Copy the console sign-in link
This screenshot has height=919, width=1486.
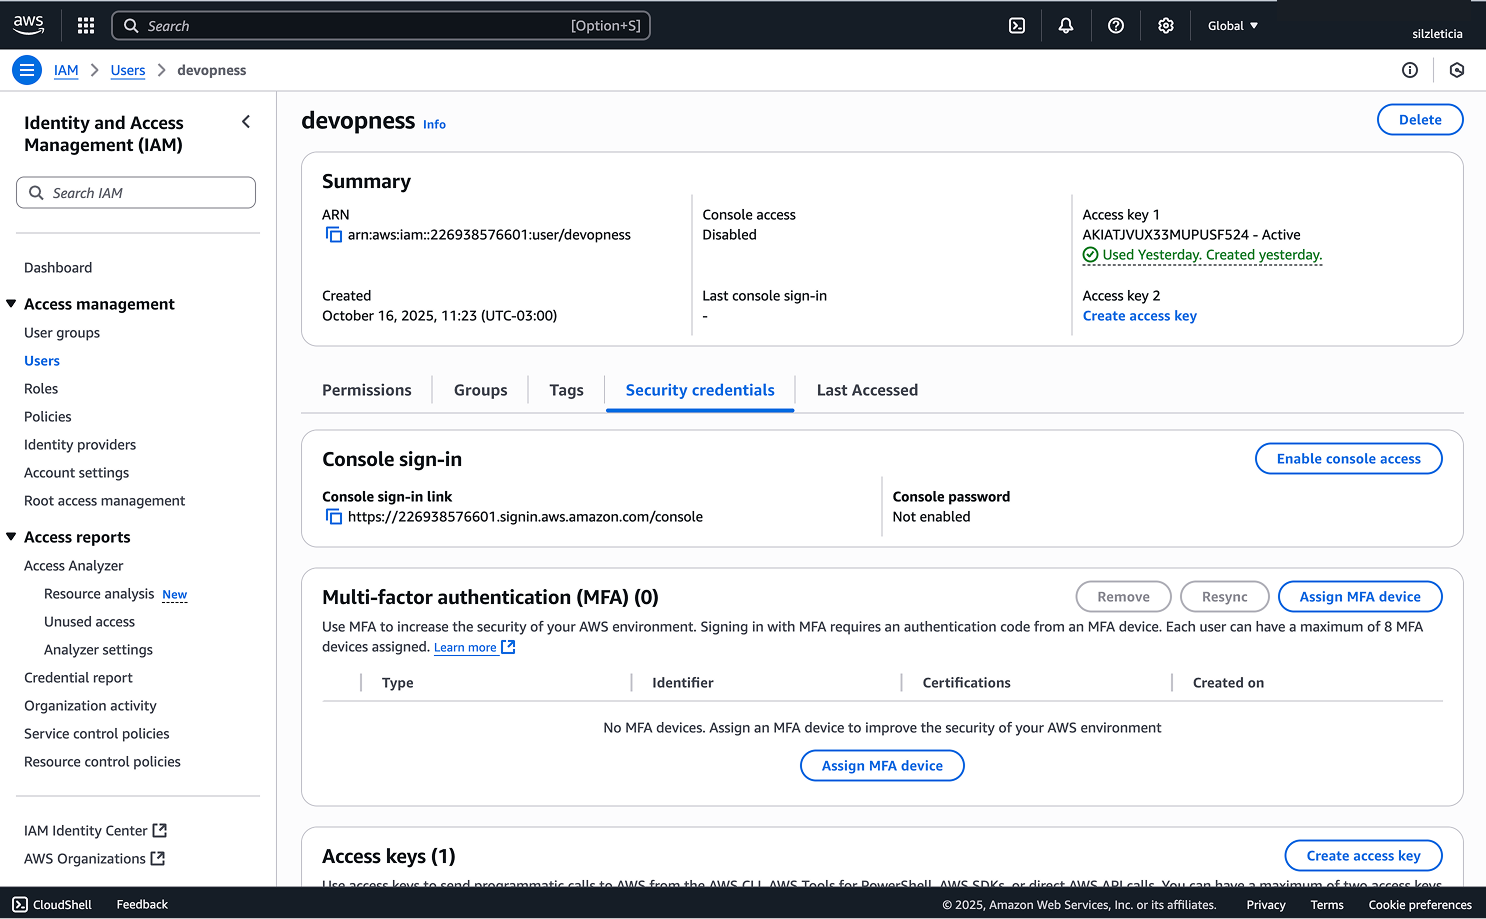point(333,516)
